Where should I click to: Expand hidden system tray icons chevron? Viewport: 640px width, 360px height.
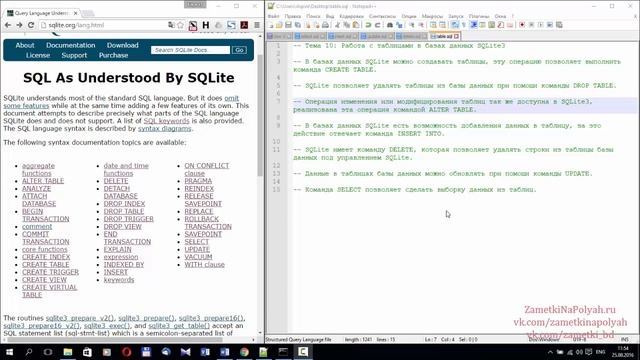550,352
